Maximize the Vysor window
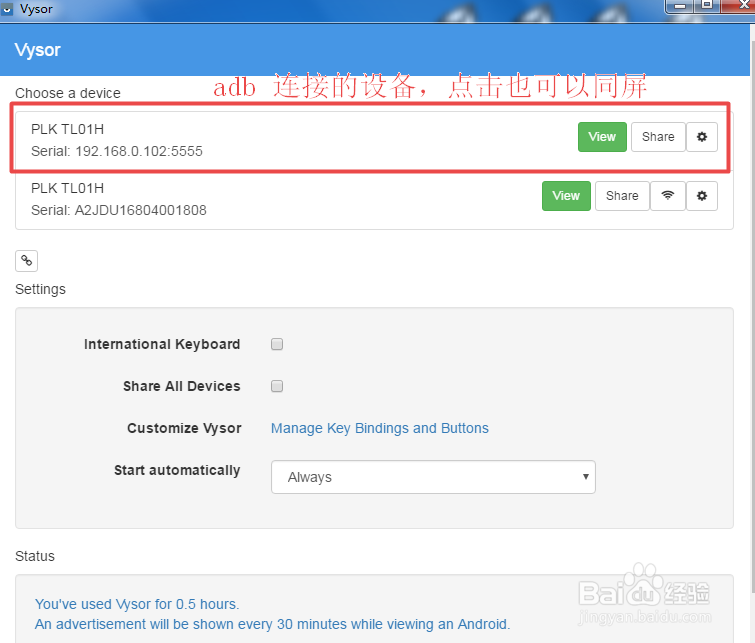This screenshot has width=755, height=643. (706, 6)
